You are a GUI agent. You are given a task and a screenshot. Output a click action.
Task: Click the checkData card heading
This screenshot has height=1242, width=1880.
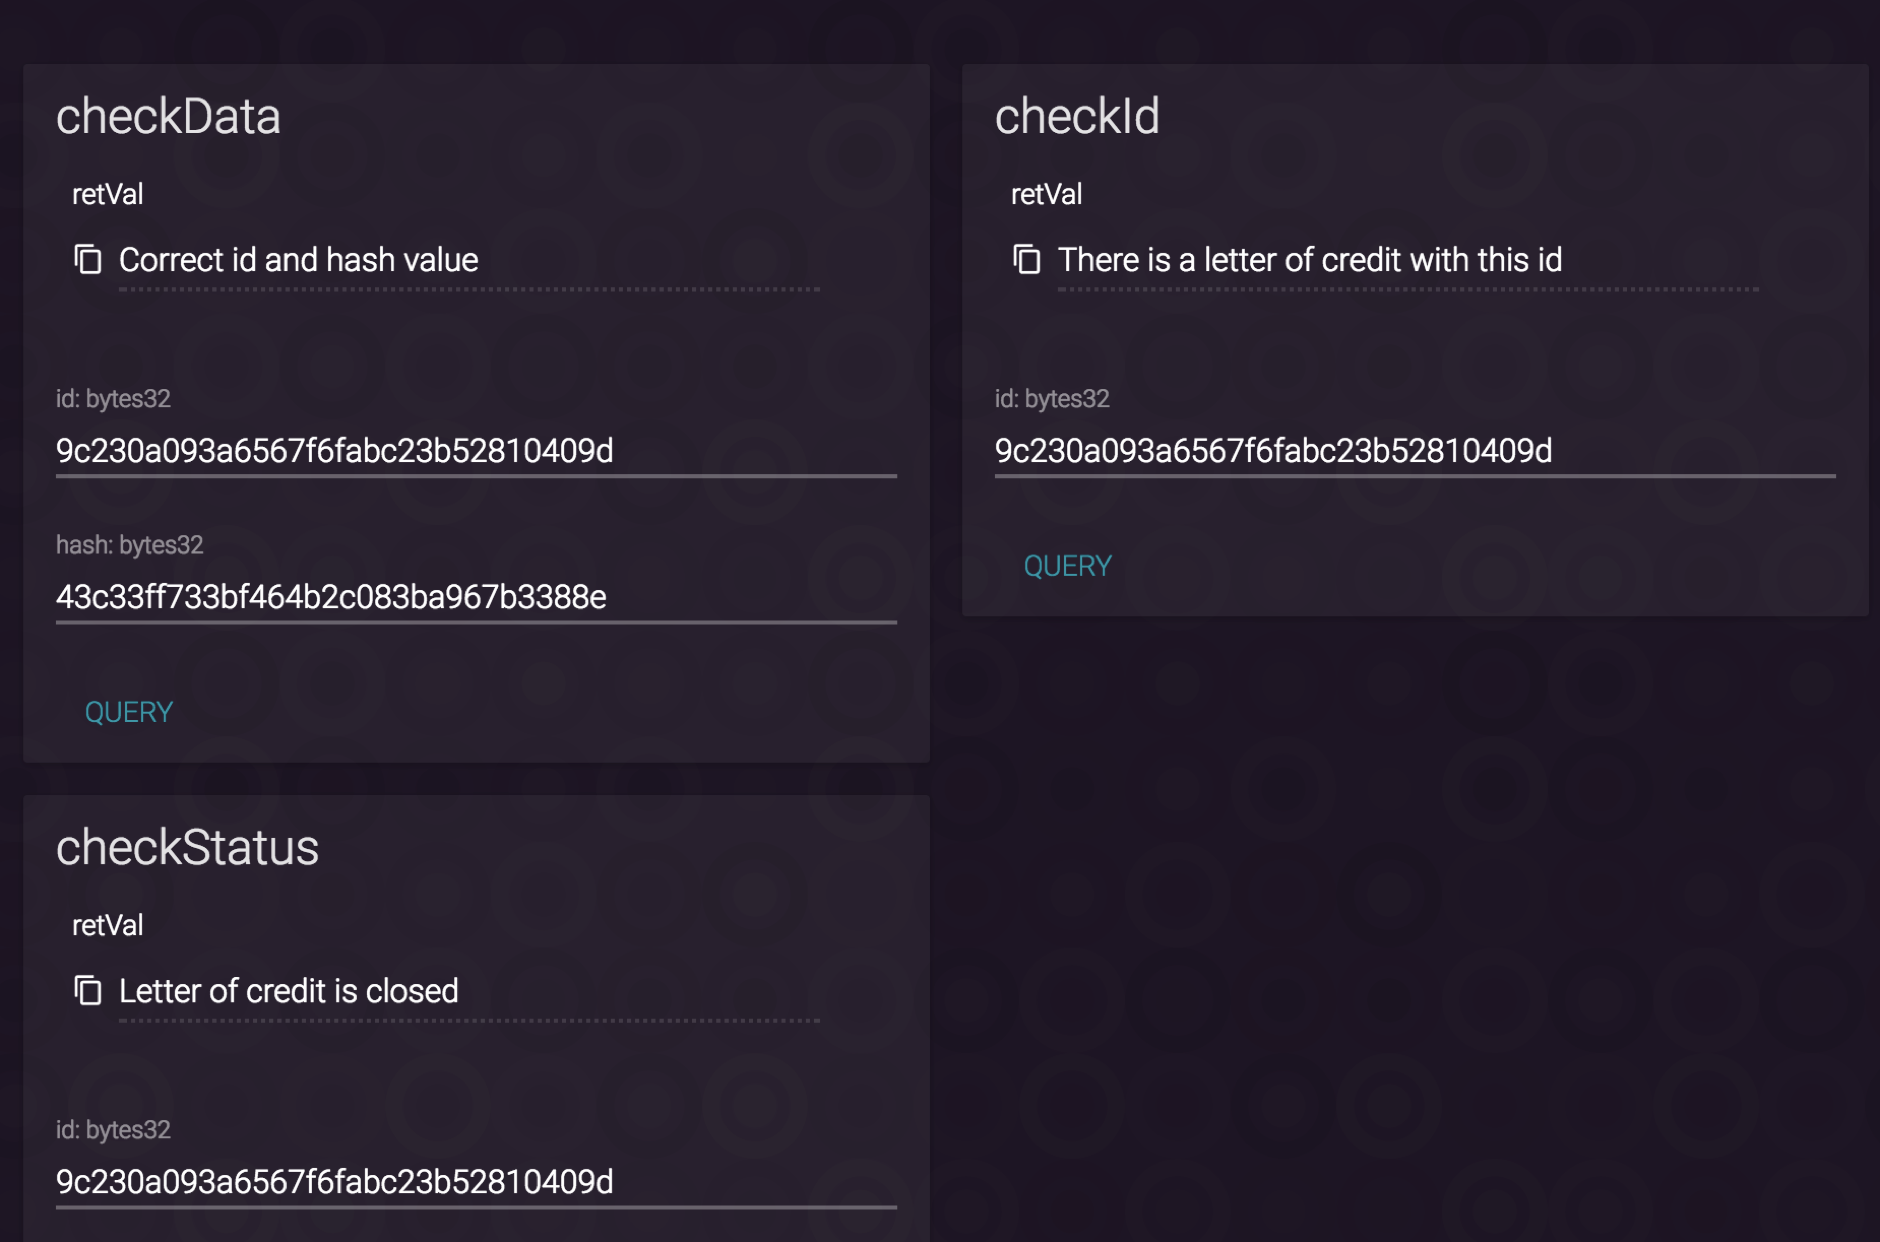(168, 116)
